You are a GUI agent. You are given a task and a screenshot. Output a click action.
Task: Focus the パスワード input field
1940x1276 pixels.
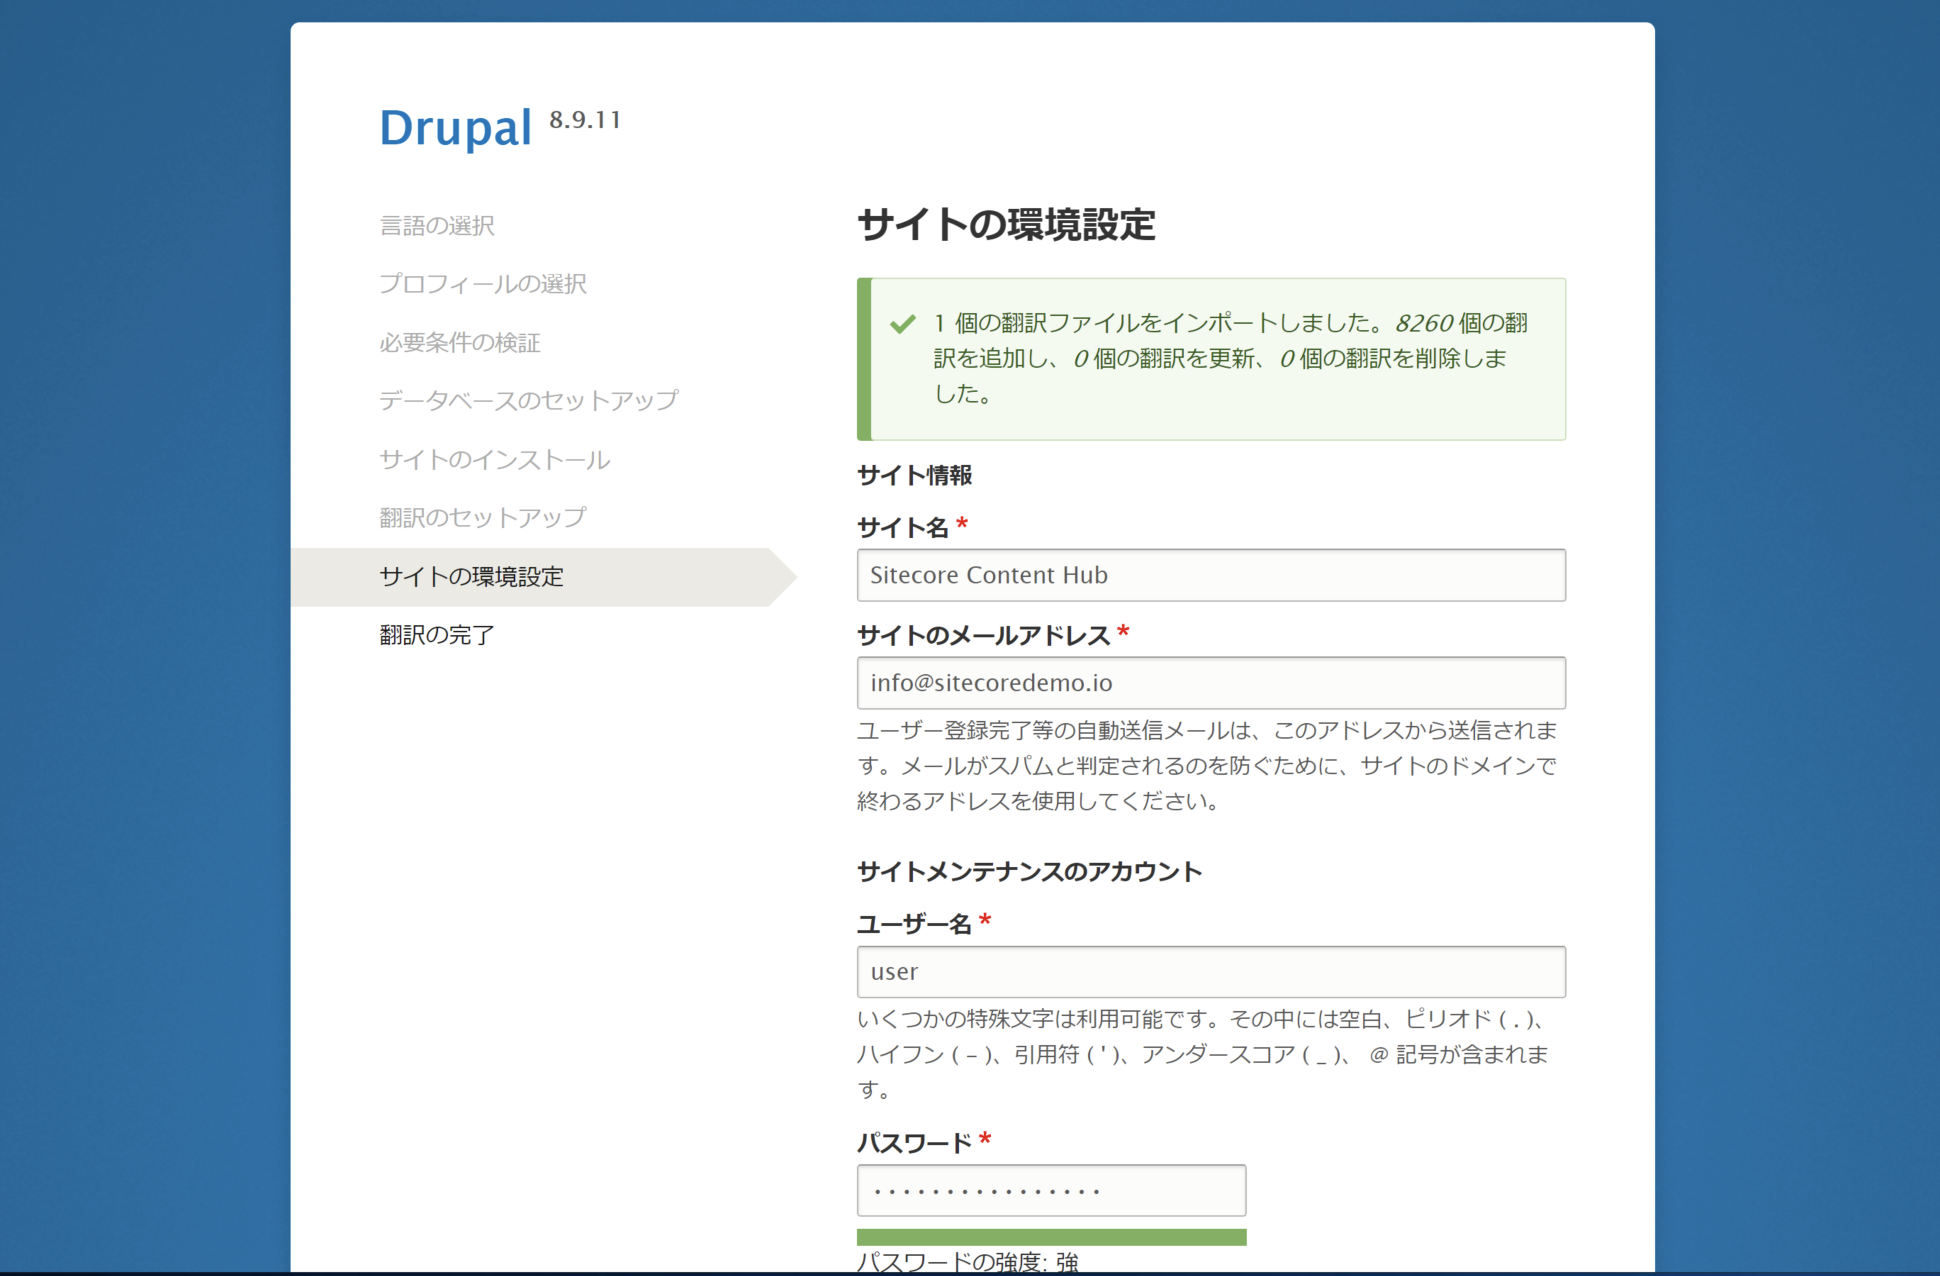(1051, 1191)
